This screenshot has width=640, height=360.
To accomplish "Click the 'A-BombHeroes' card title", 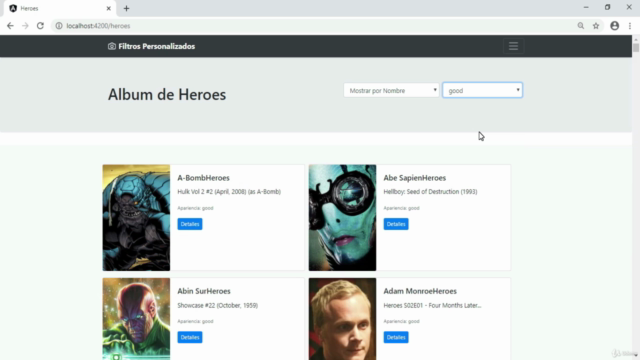I will (203, 178).
